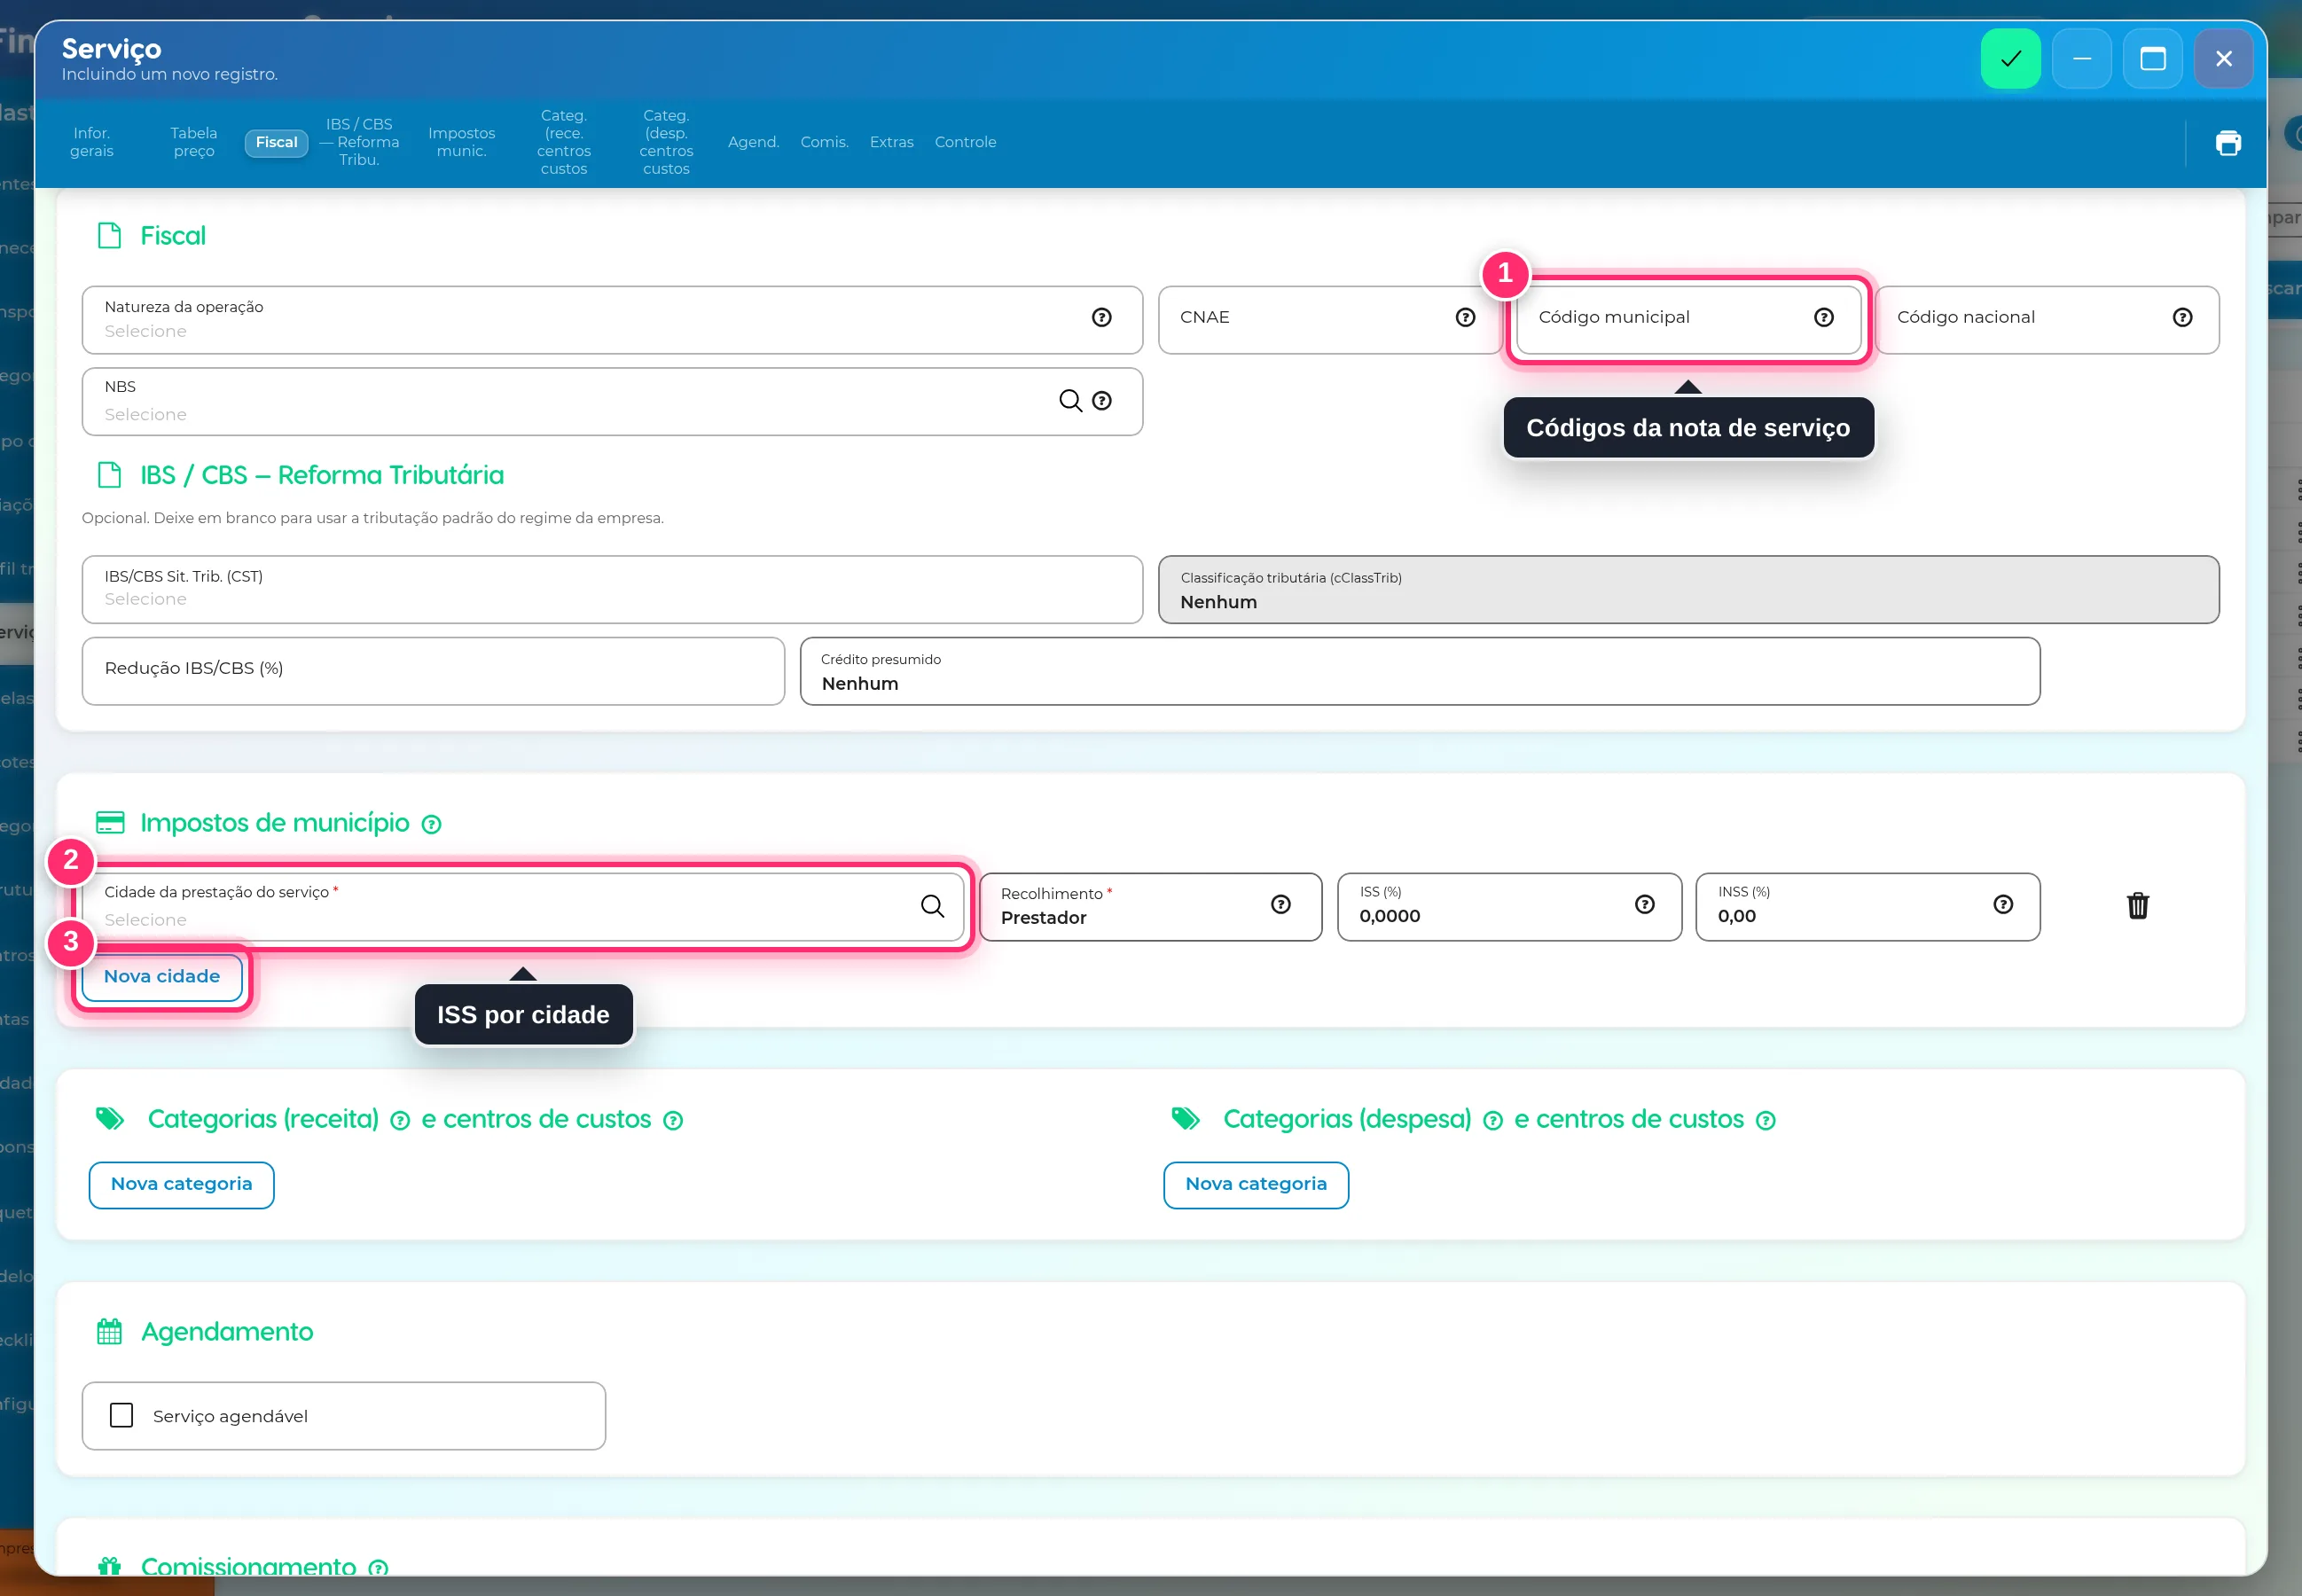This screenshot has width=2302, height=1596.
Task: Search city in Cidade da prestação field
Action: (x=932, y=906)
